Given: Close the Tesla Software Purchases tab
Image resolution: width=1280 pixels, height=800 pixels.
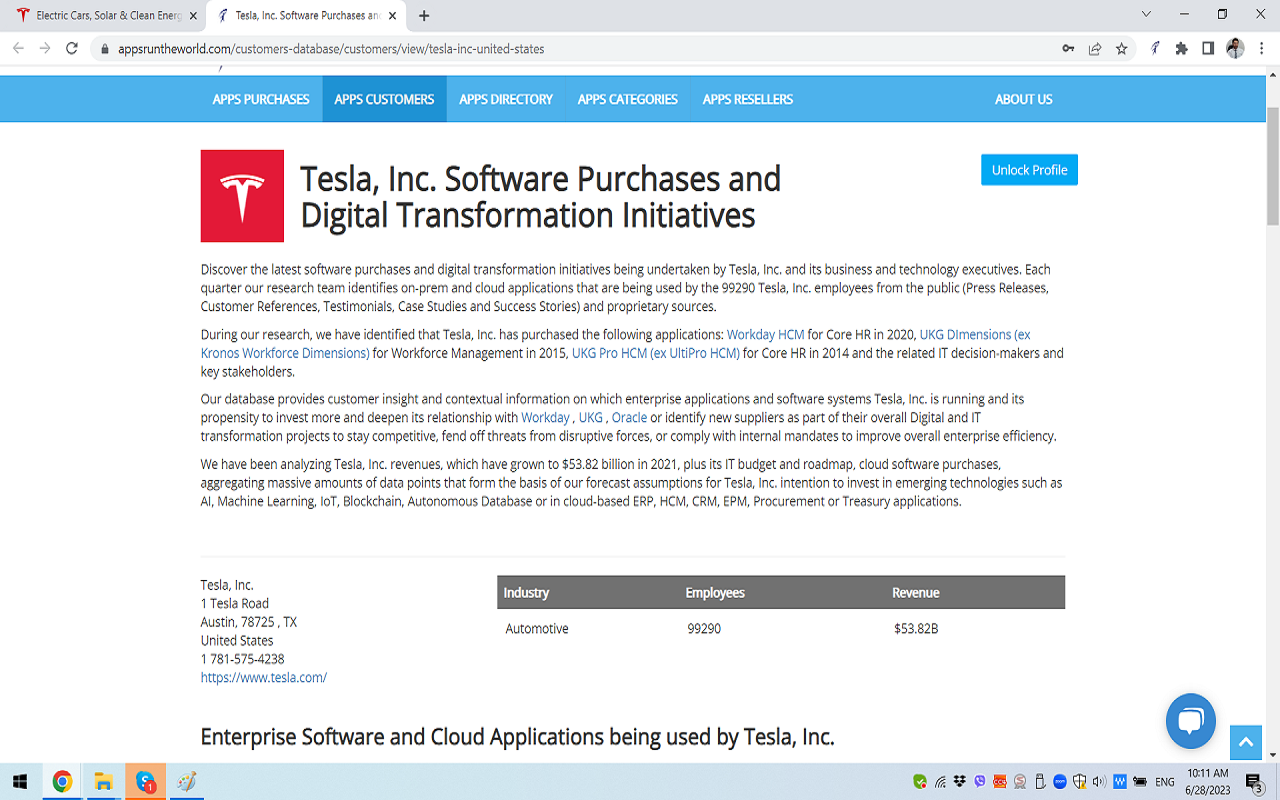Looking at the screenshot, I should tap(391, 16).
